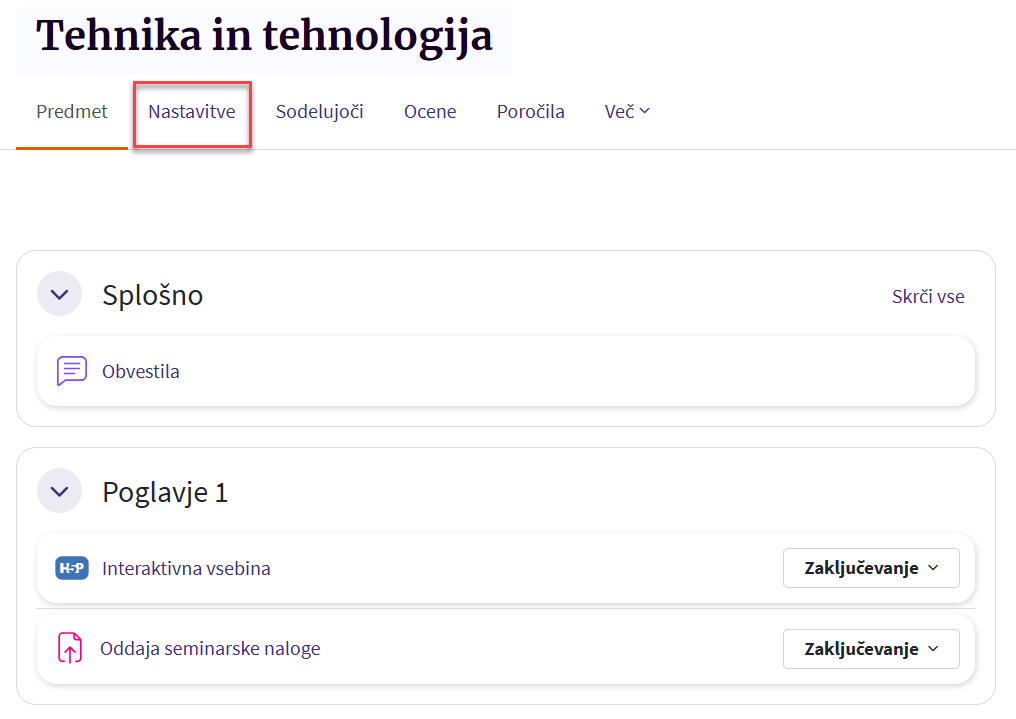The height and width of the screenshot is (719, 1016).
Task: Switch to the Predmet tab
Action: point(72,112)
